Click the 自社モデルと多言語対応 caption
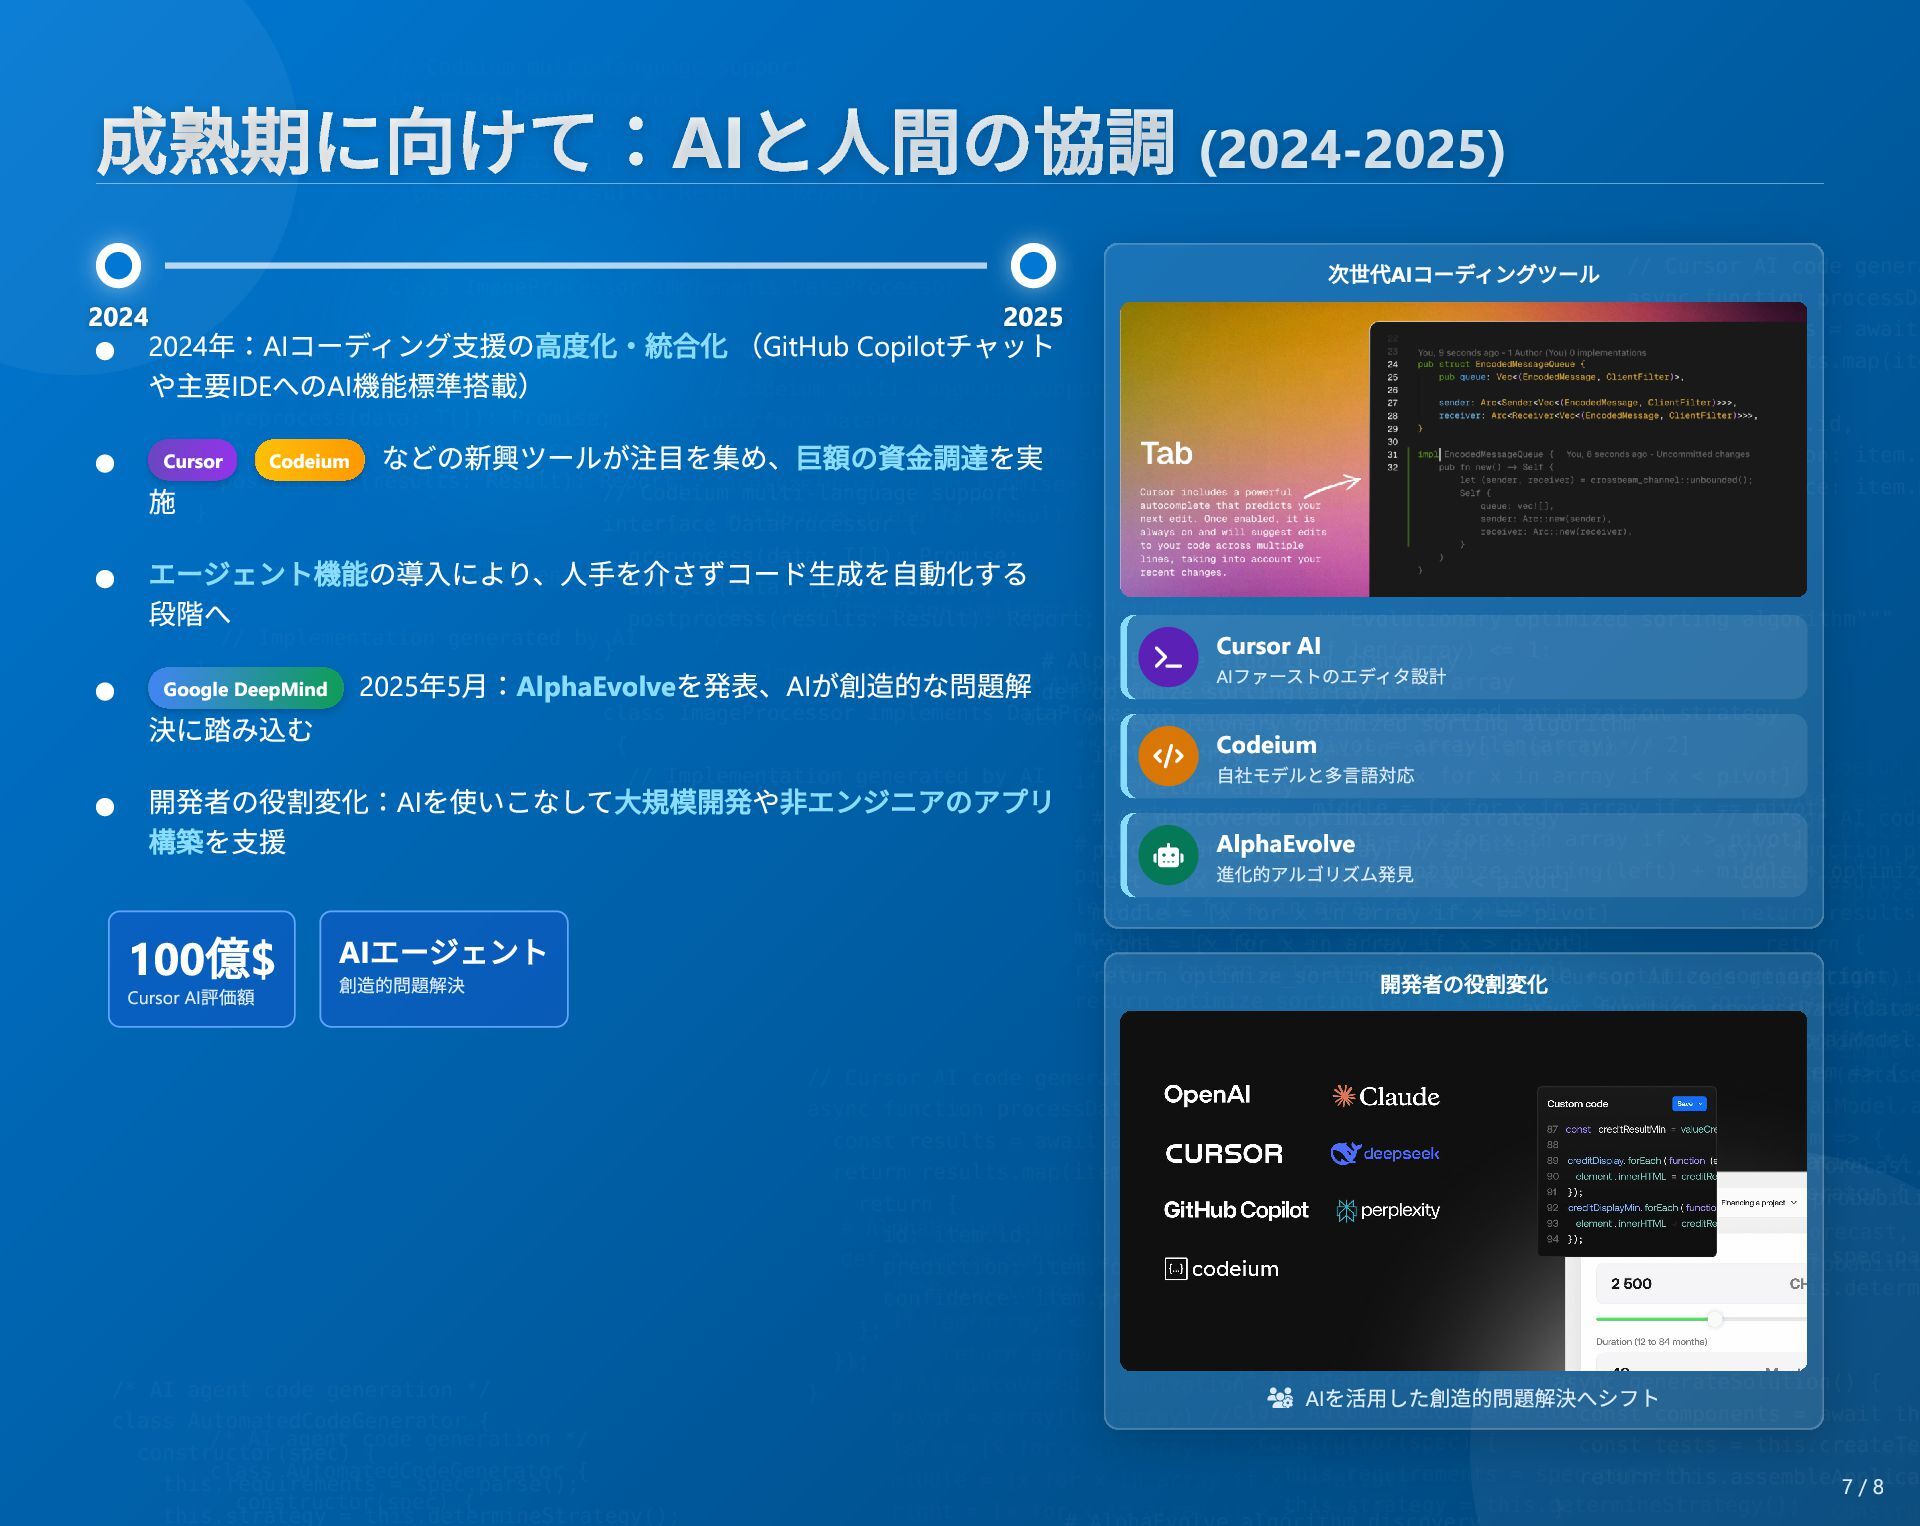Viewport: 1920px width, 1526px height. tap(1315, 775)
